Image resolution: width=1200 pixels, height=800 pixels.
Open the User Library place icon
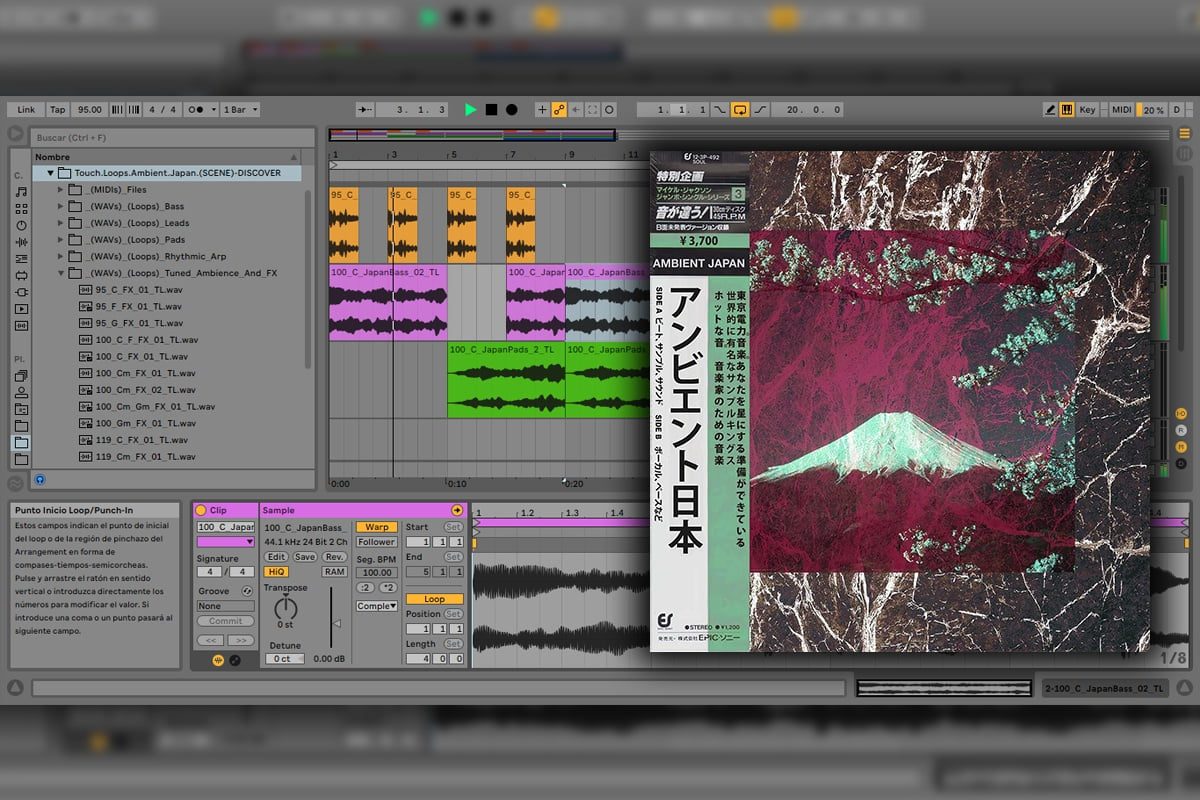[x=21, y=393]
